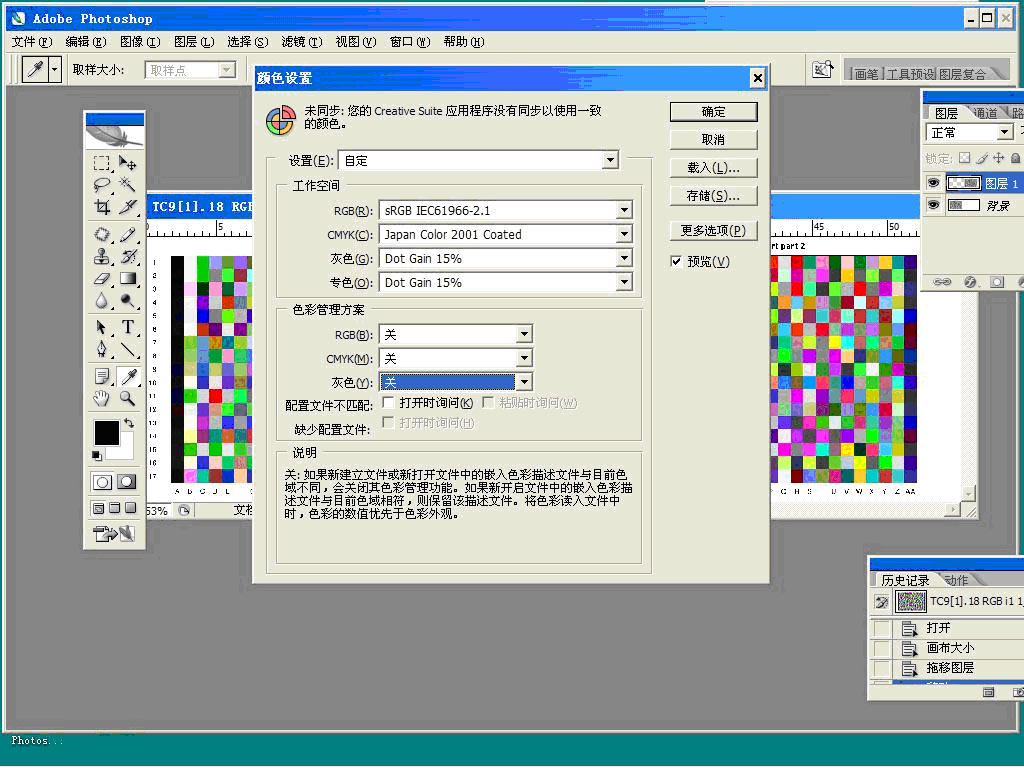Image resolution: width=1024 pixels, height=768 pixels.
Task: Select the Dodge tool
Action: coord(128,301)
